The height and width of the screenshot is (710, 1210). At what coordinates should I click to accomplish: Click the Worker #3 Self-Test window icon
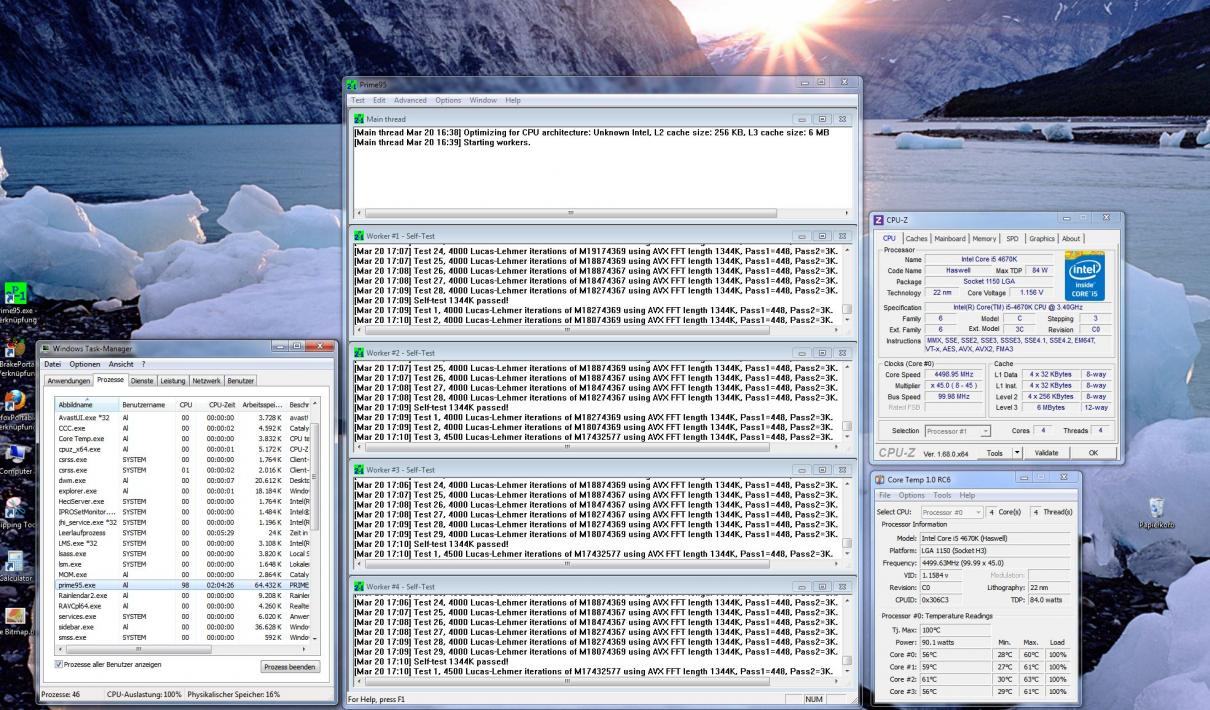tap(360, 470)
